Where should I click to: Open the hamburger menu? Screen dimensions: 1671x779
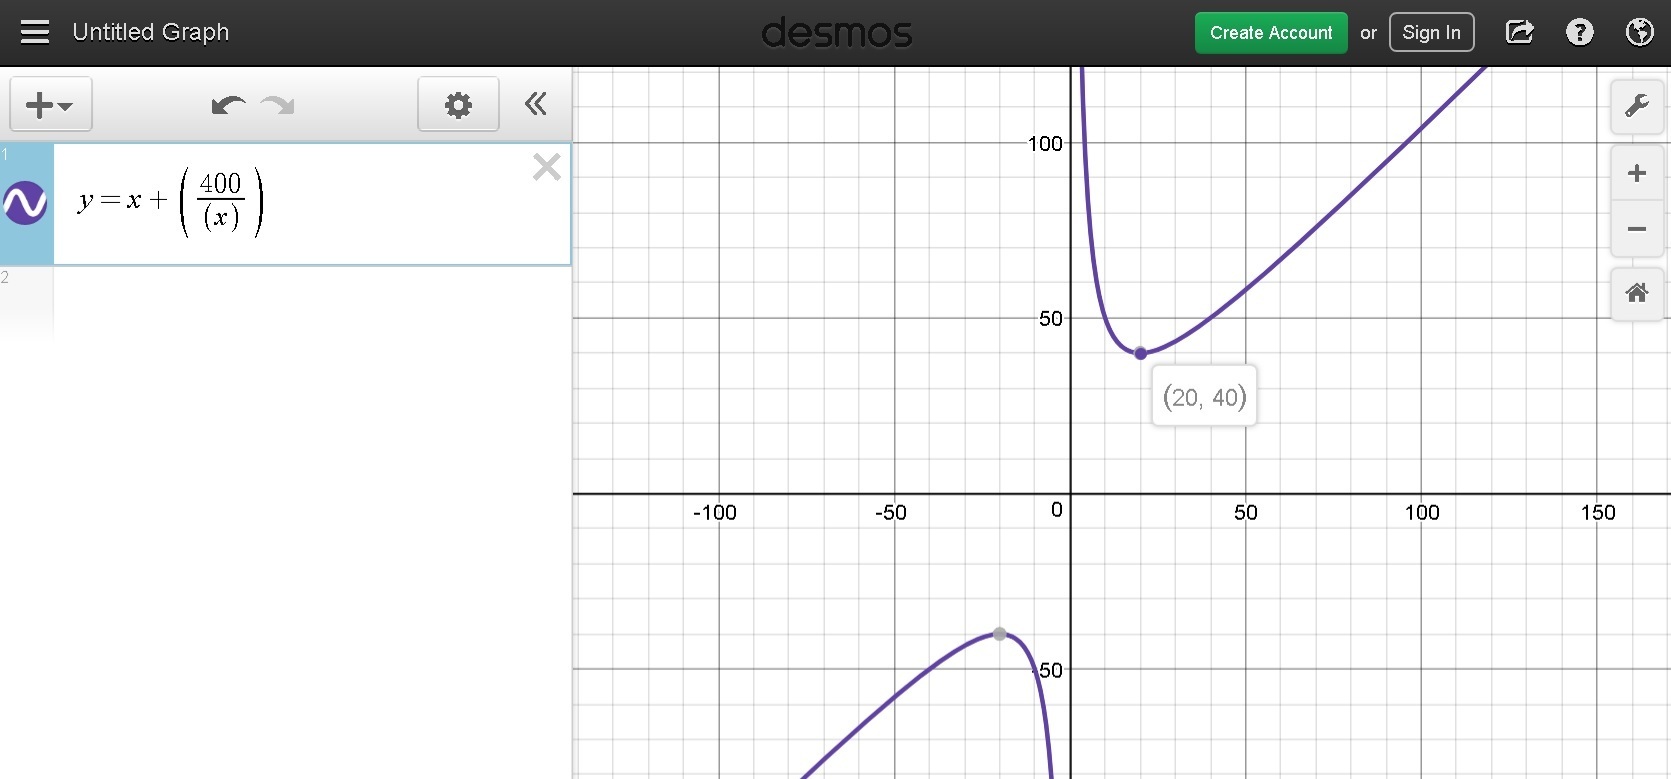click(35, 32)
